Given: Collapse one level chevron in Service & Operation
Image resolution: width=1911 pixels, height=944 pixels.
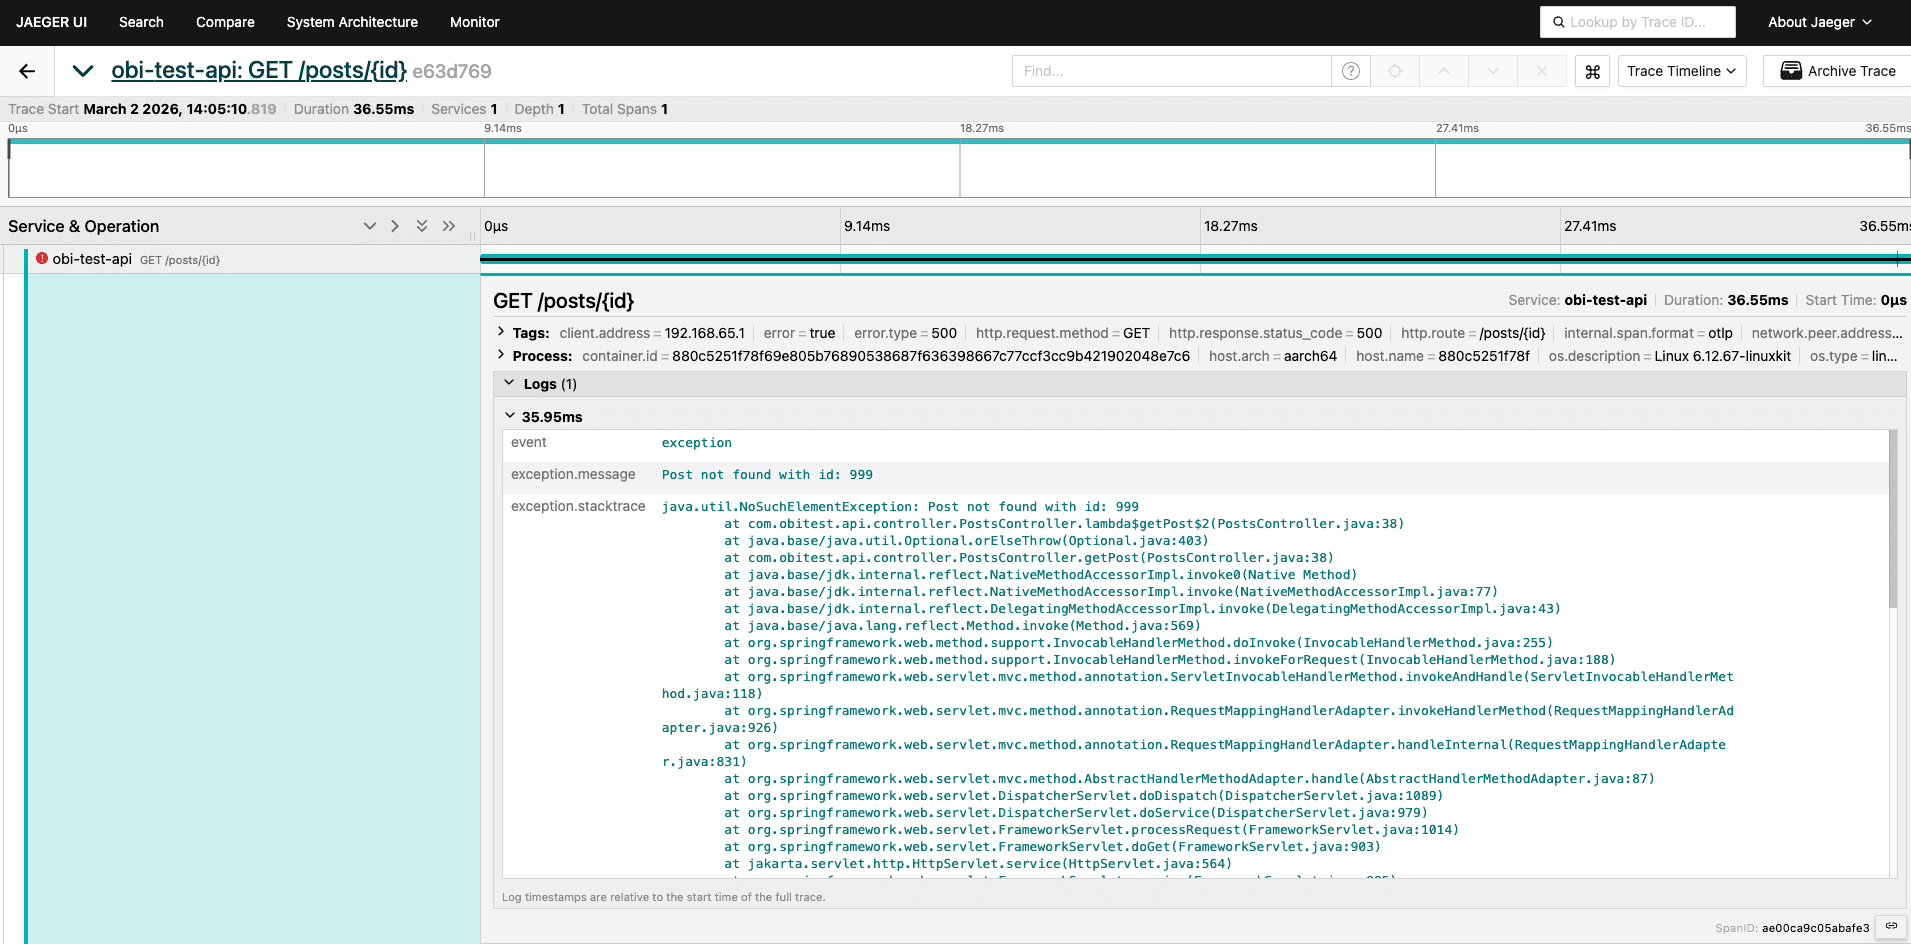Looking at the screenshot, I should [370, 226].
